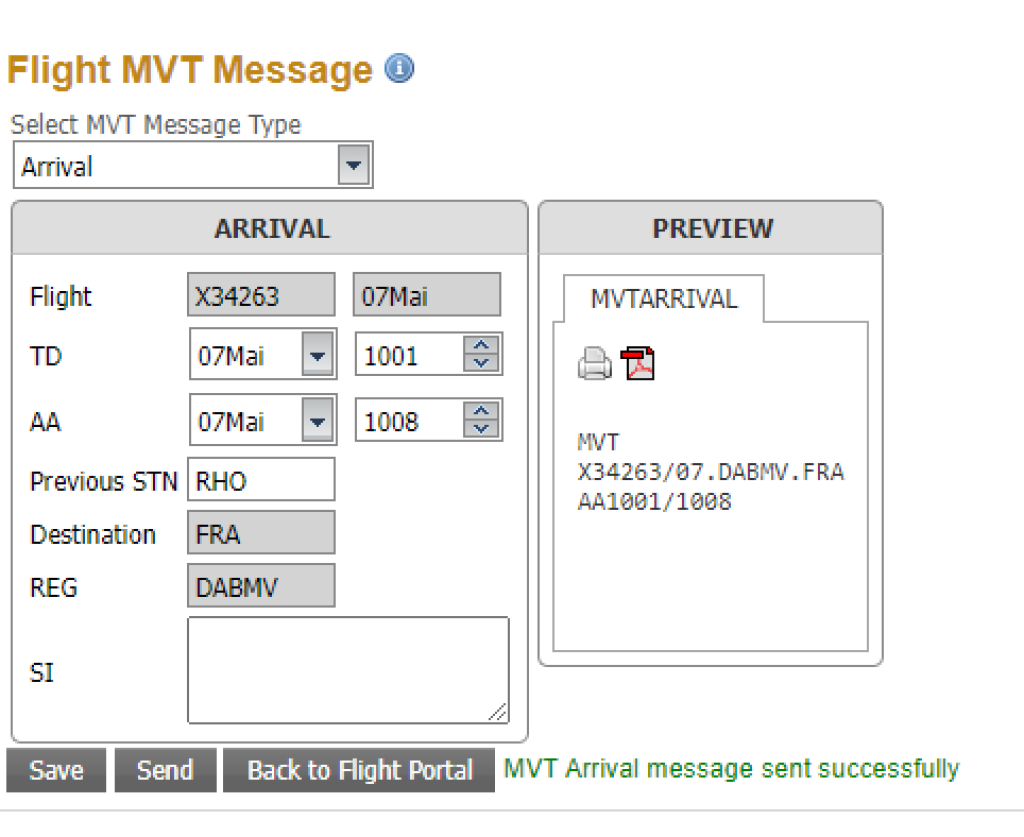The image size is (1024, 837).
Task: Click the info icon beside Flight MVT Message
Action: [x=399, y=69]
